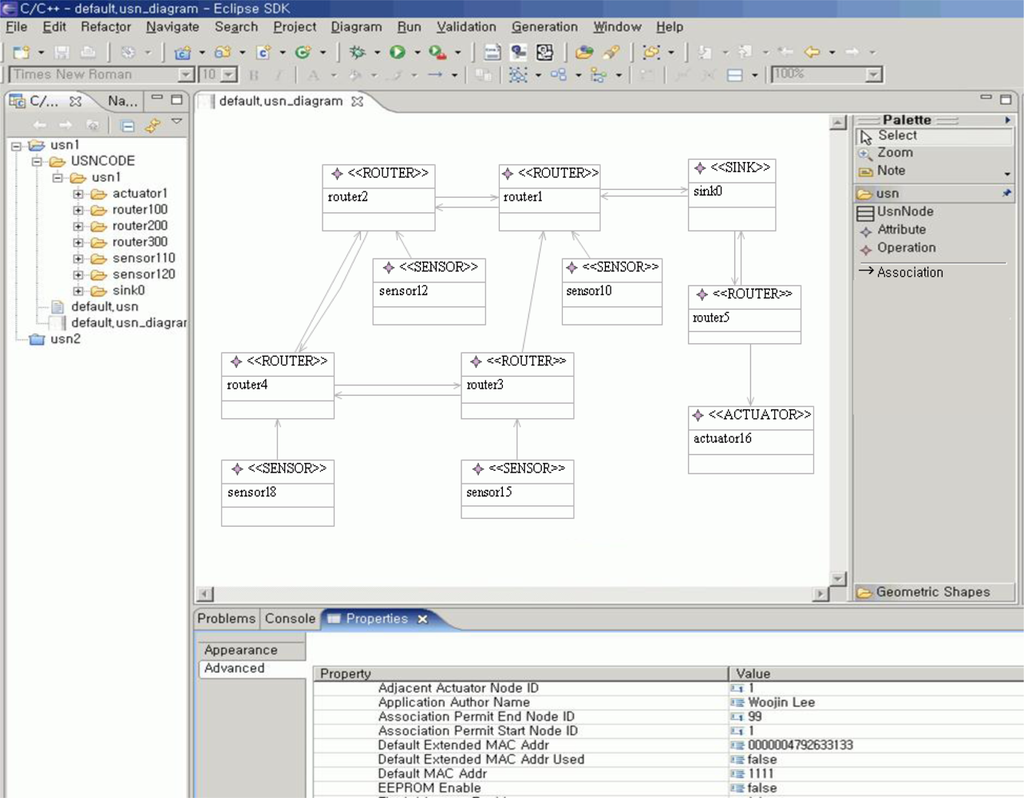This screenshot has height=798, width=1024.
Task: Expand the sink0 folder in tree
Action: point(78,291)
